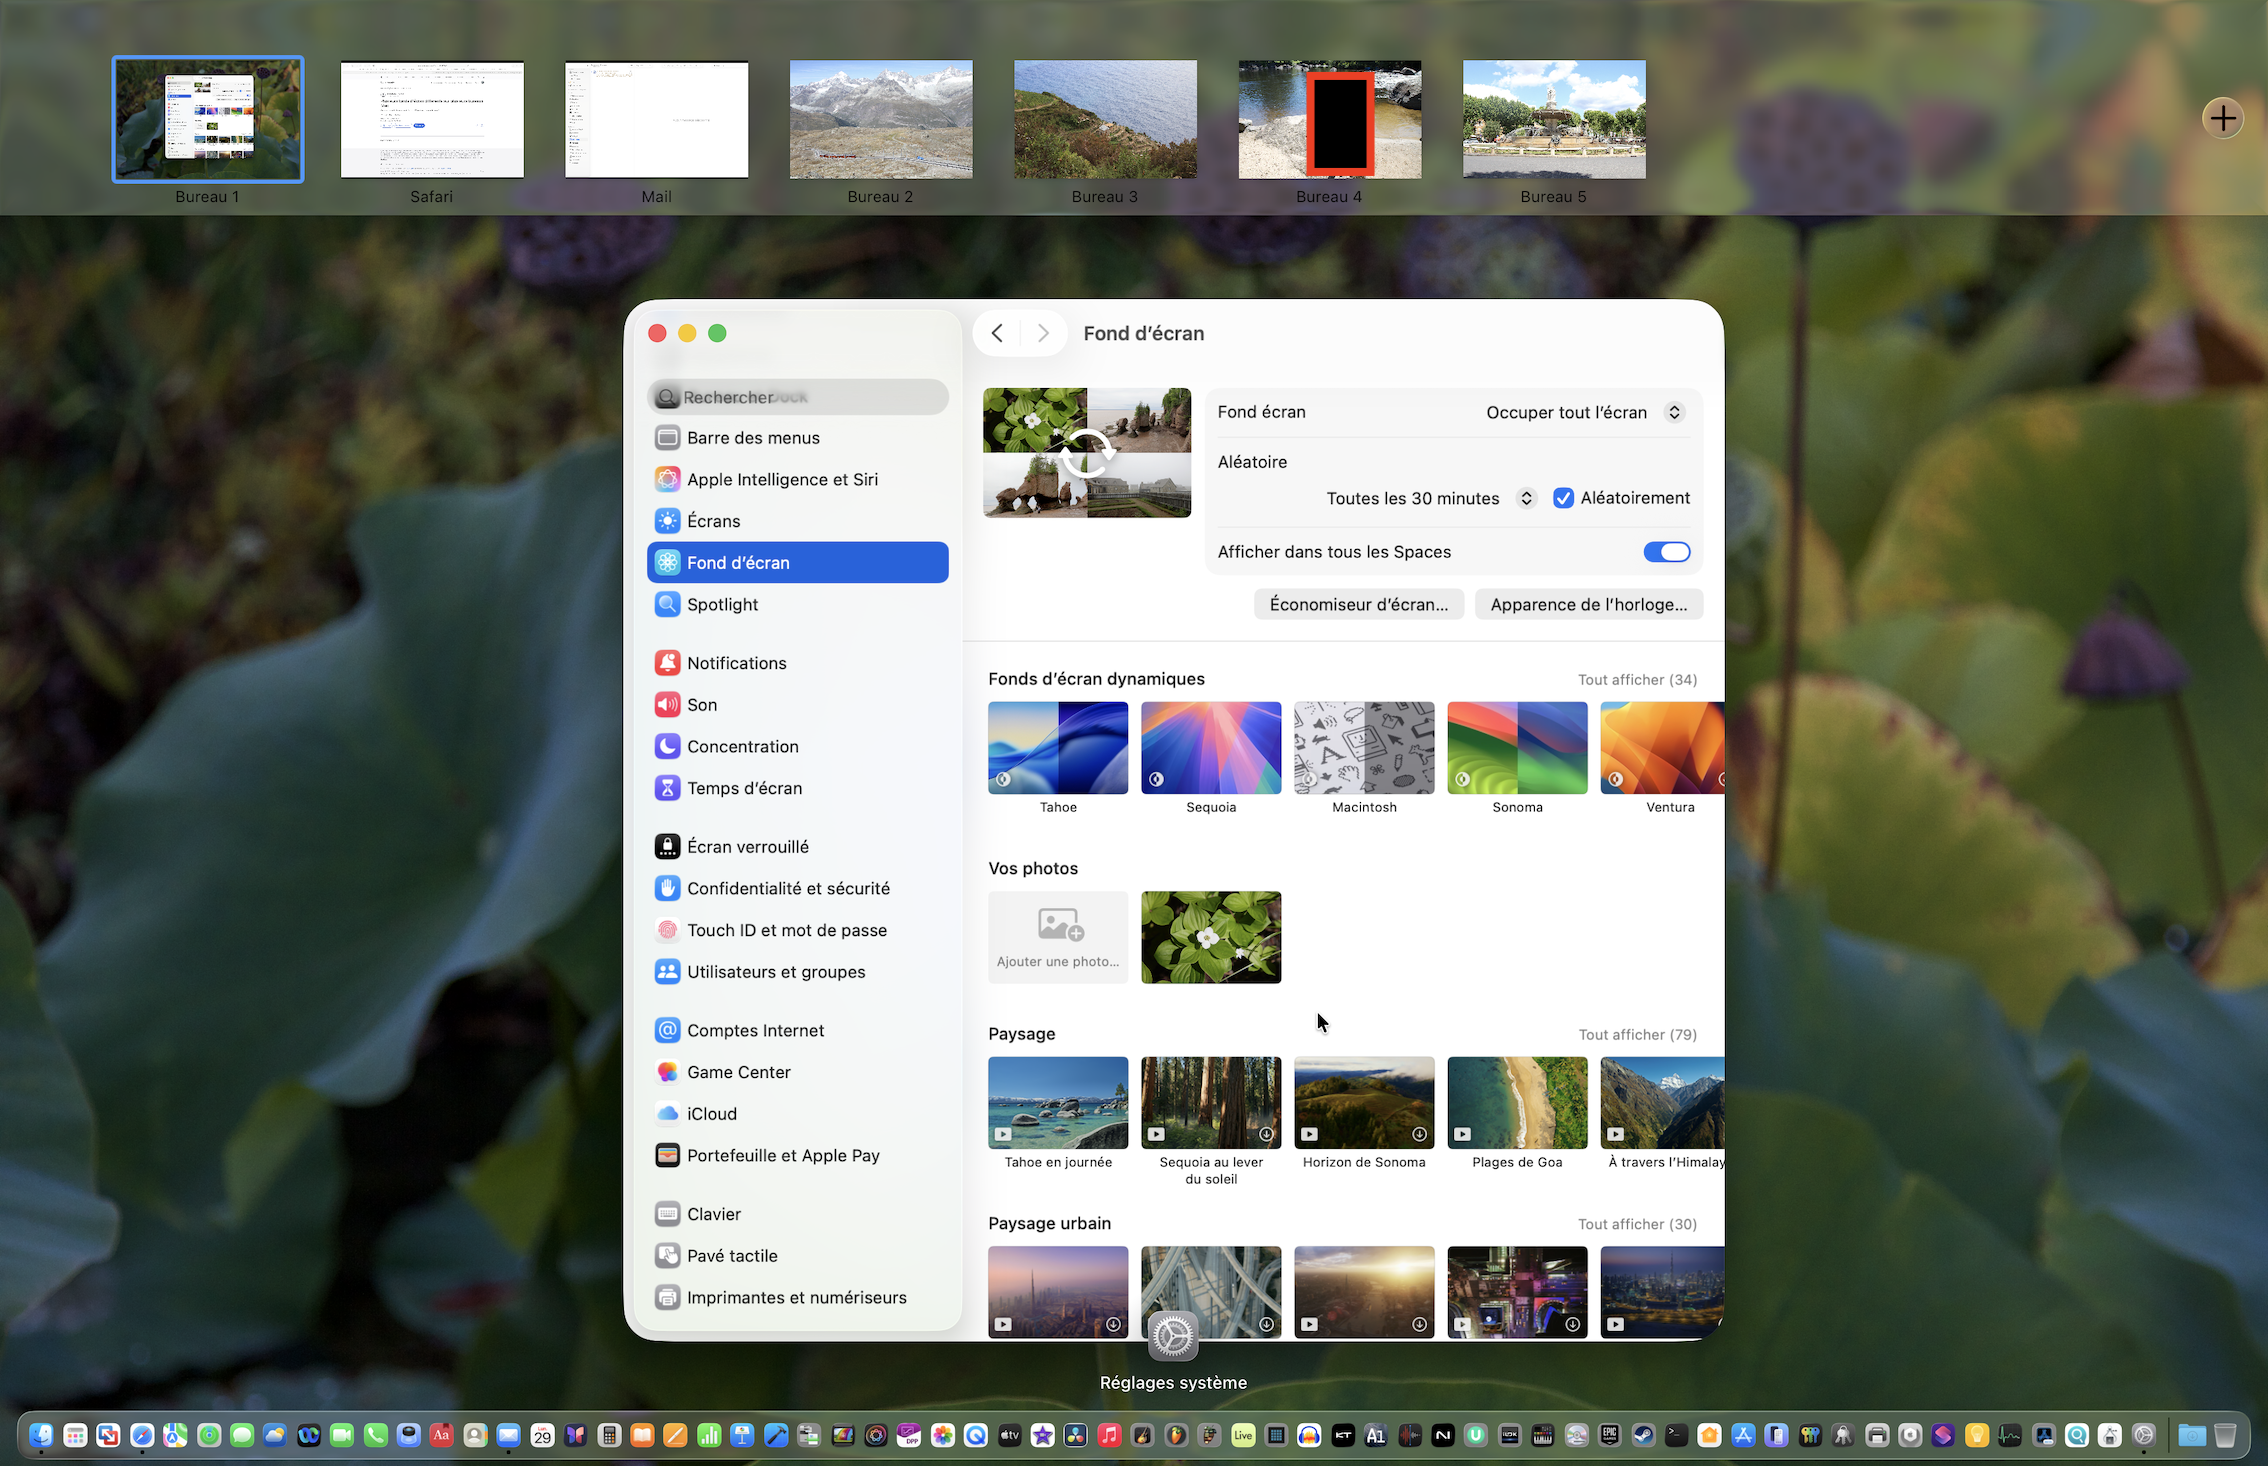Open Spotlight settings in sidebar
Viewport: 2268px width, 1466px height.
[722, 604]
